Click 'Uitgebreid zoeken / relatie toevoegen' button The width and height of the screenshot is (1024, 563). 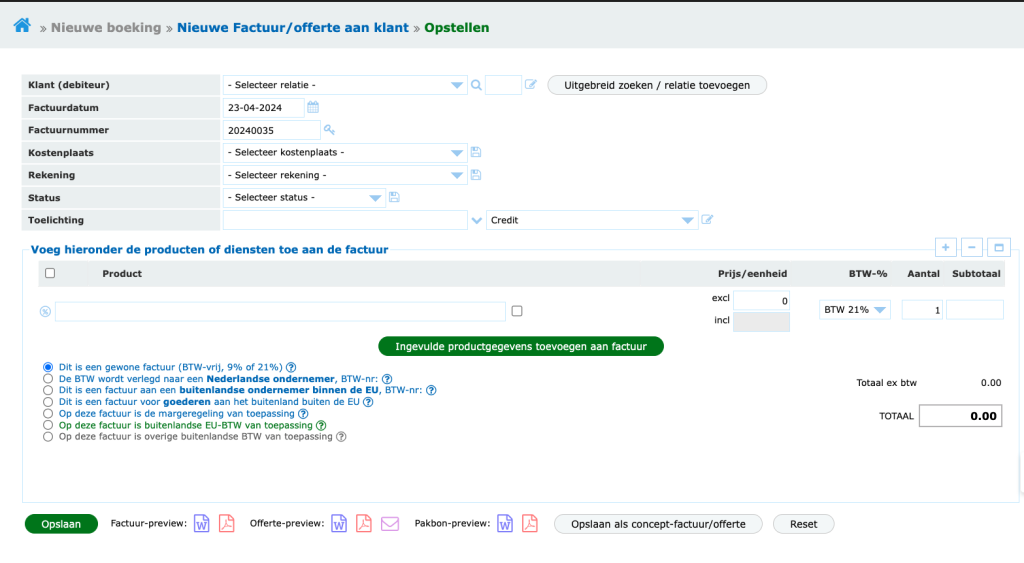coord(657,85)
